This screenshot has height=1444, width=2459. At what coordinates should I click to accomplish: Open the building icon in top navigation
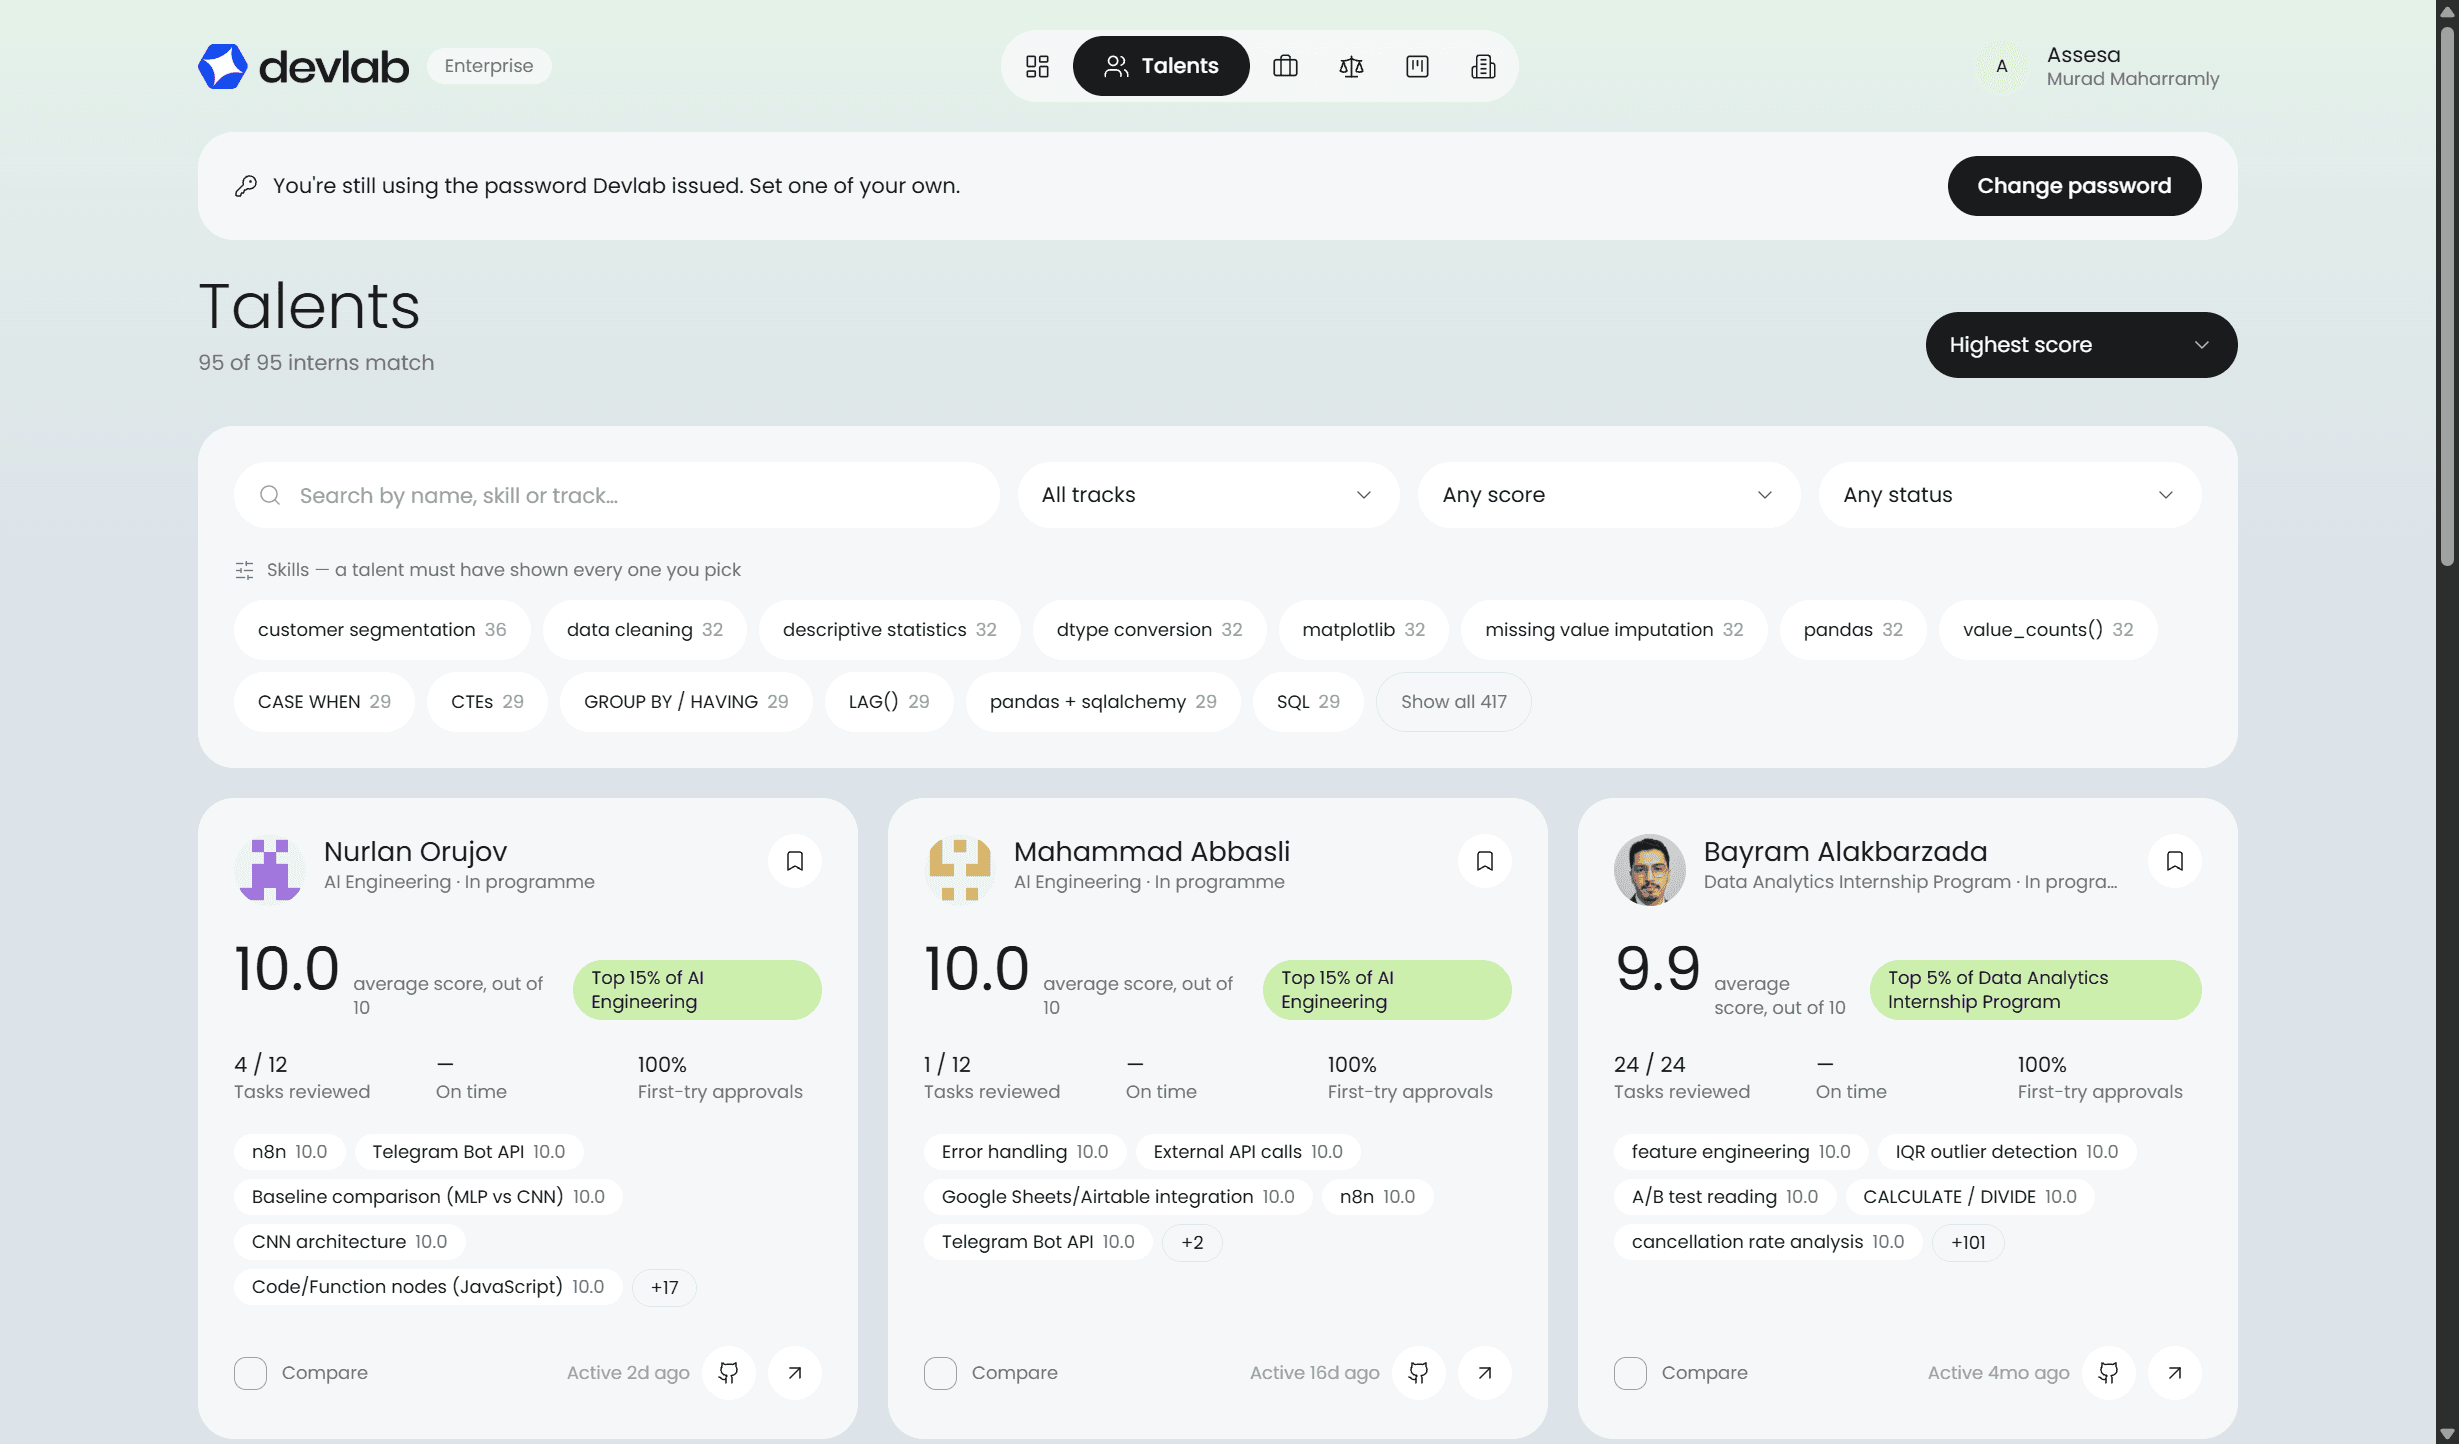click(1483, 66)
